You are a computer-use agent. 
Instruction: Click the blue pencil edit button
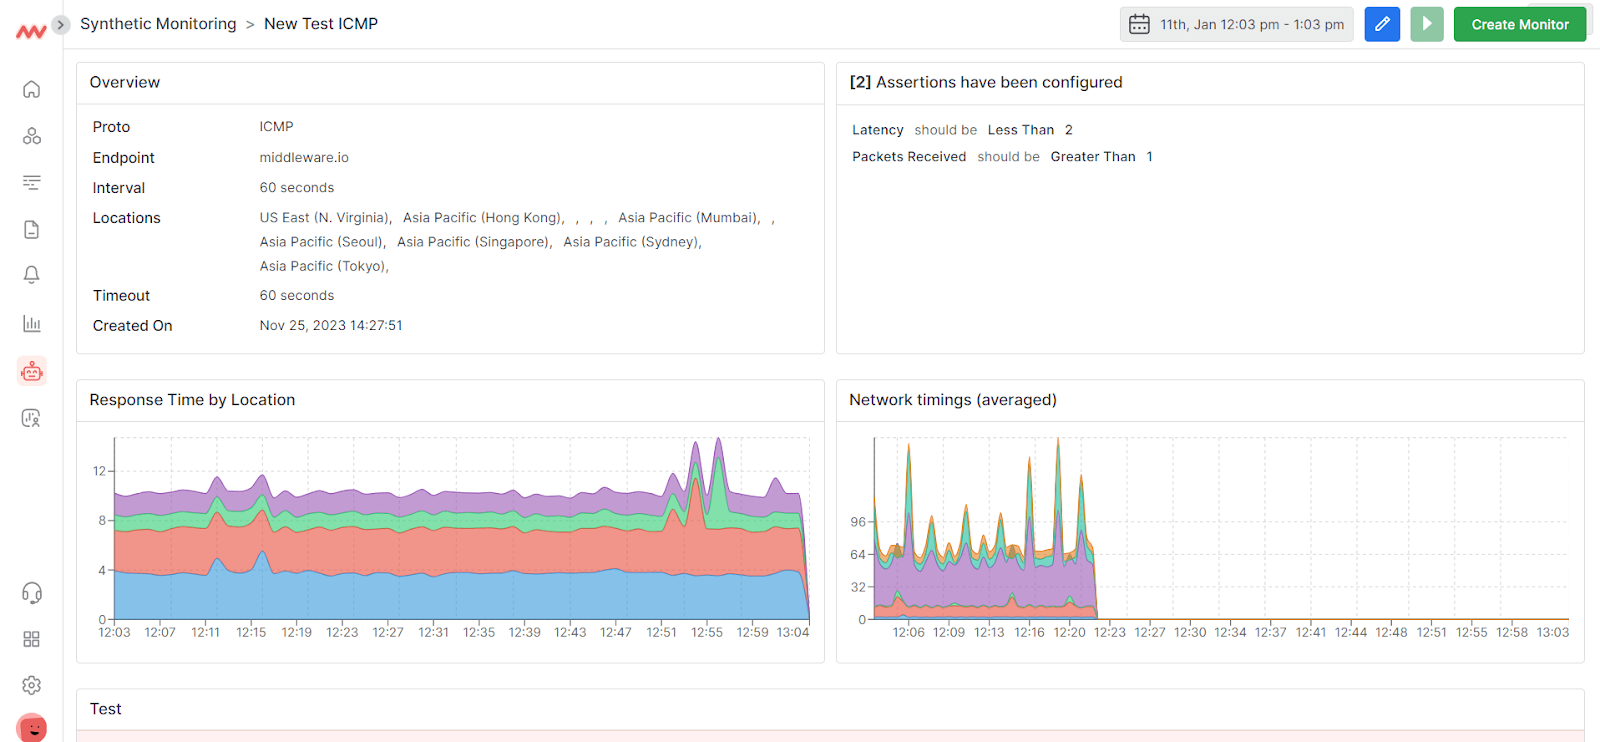[1382, 24]
